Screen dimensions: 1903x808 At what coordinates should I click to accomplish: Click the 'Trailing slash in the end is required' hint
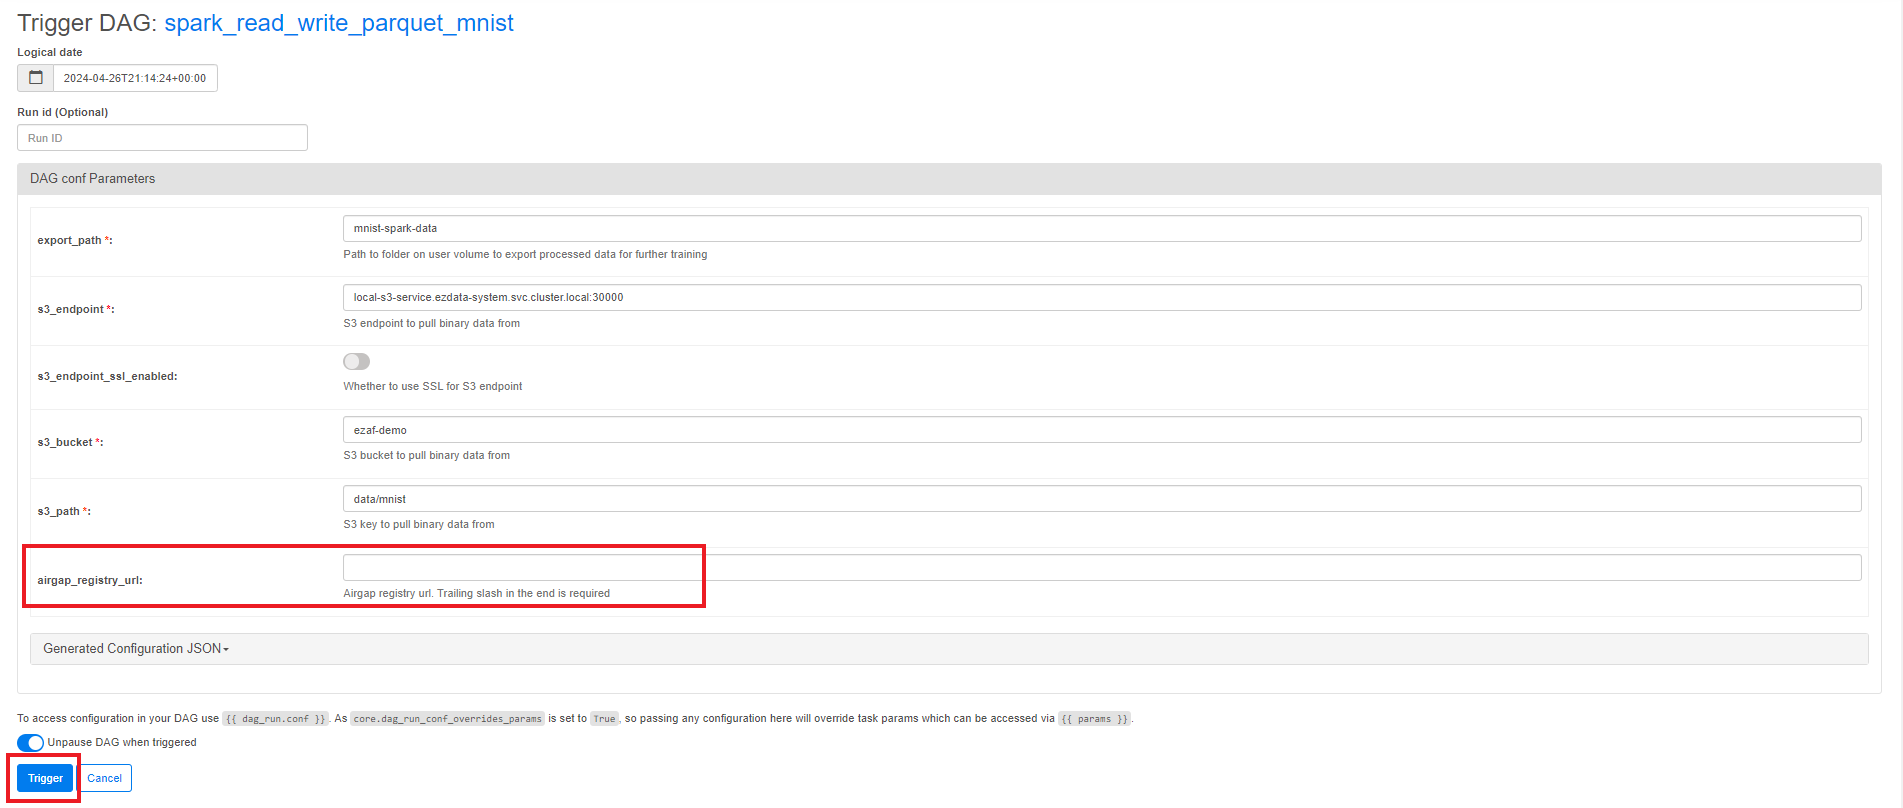point(523,593)
